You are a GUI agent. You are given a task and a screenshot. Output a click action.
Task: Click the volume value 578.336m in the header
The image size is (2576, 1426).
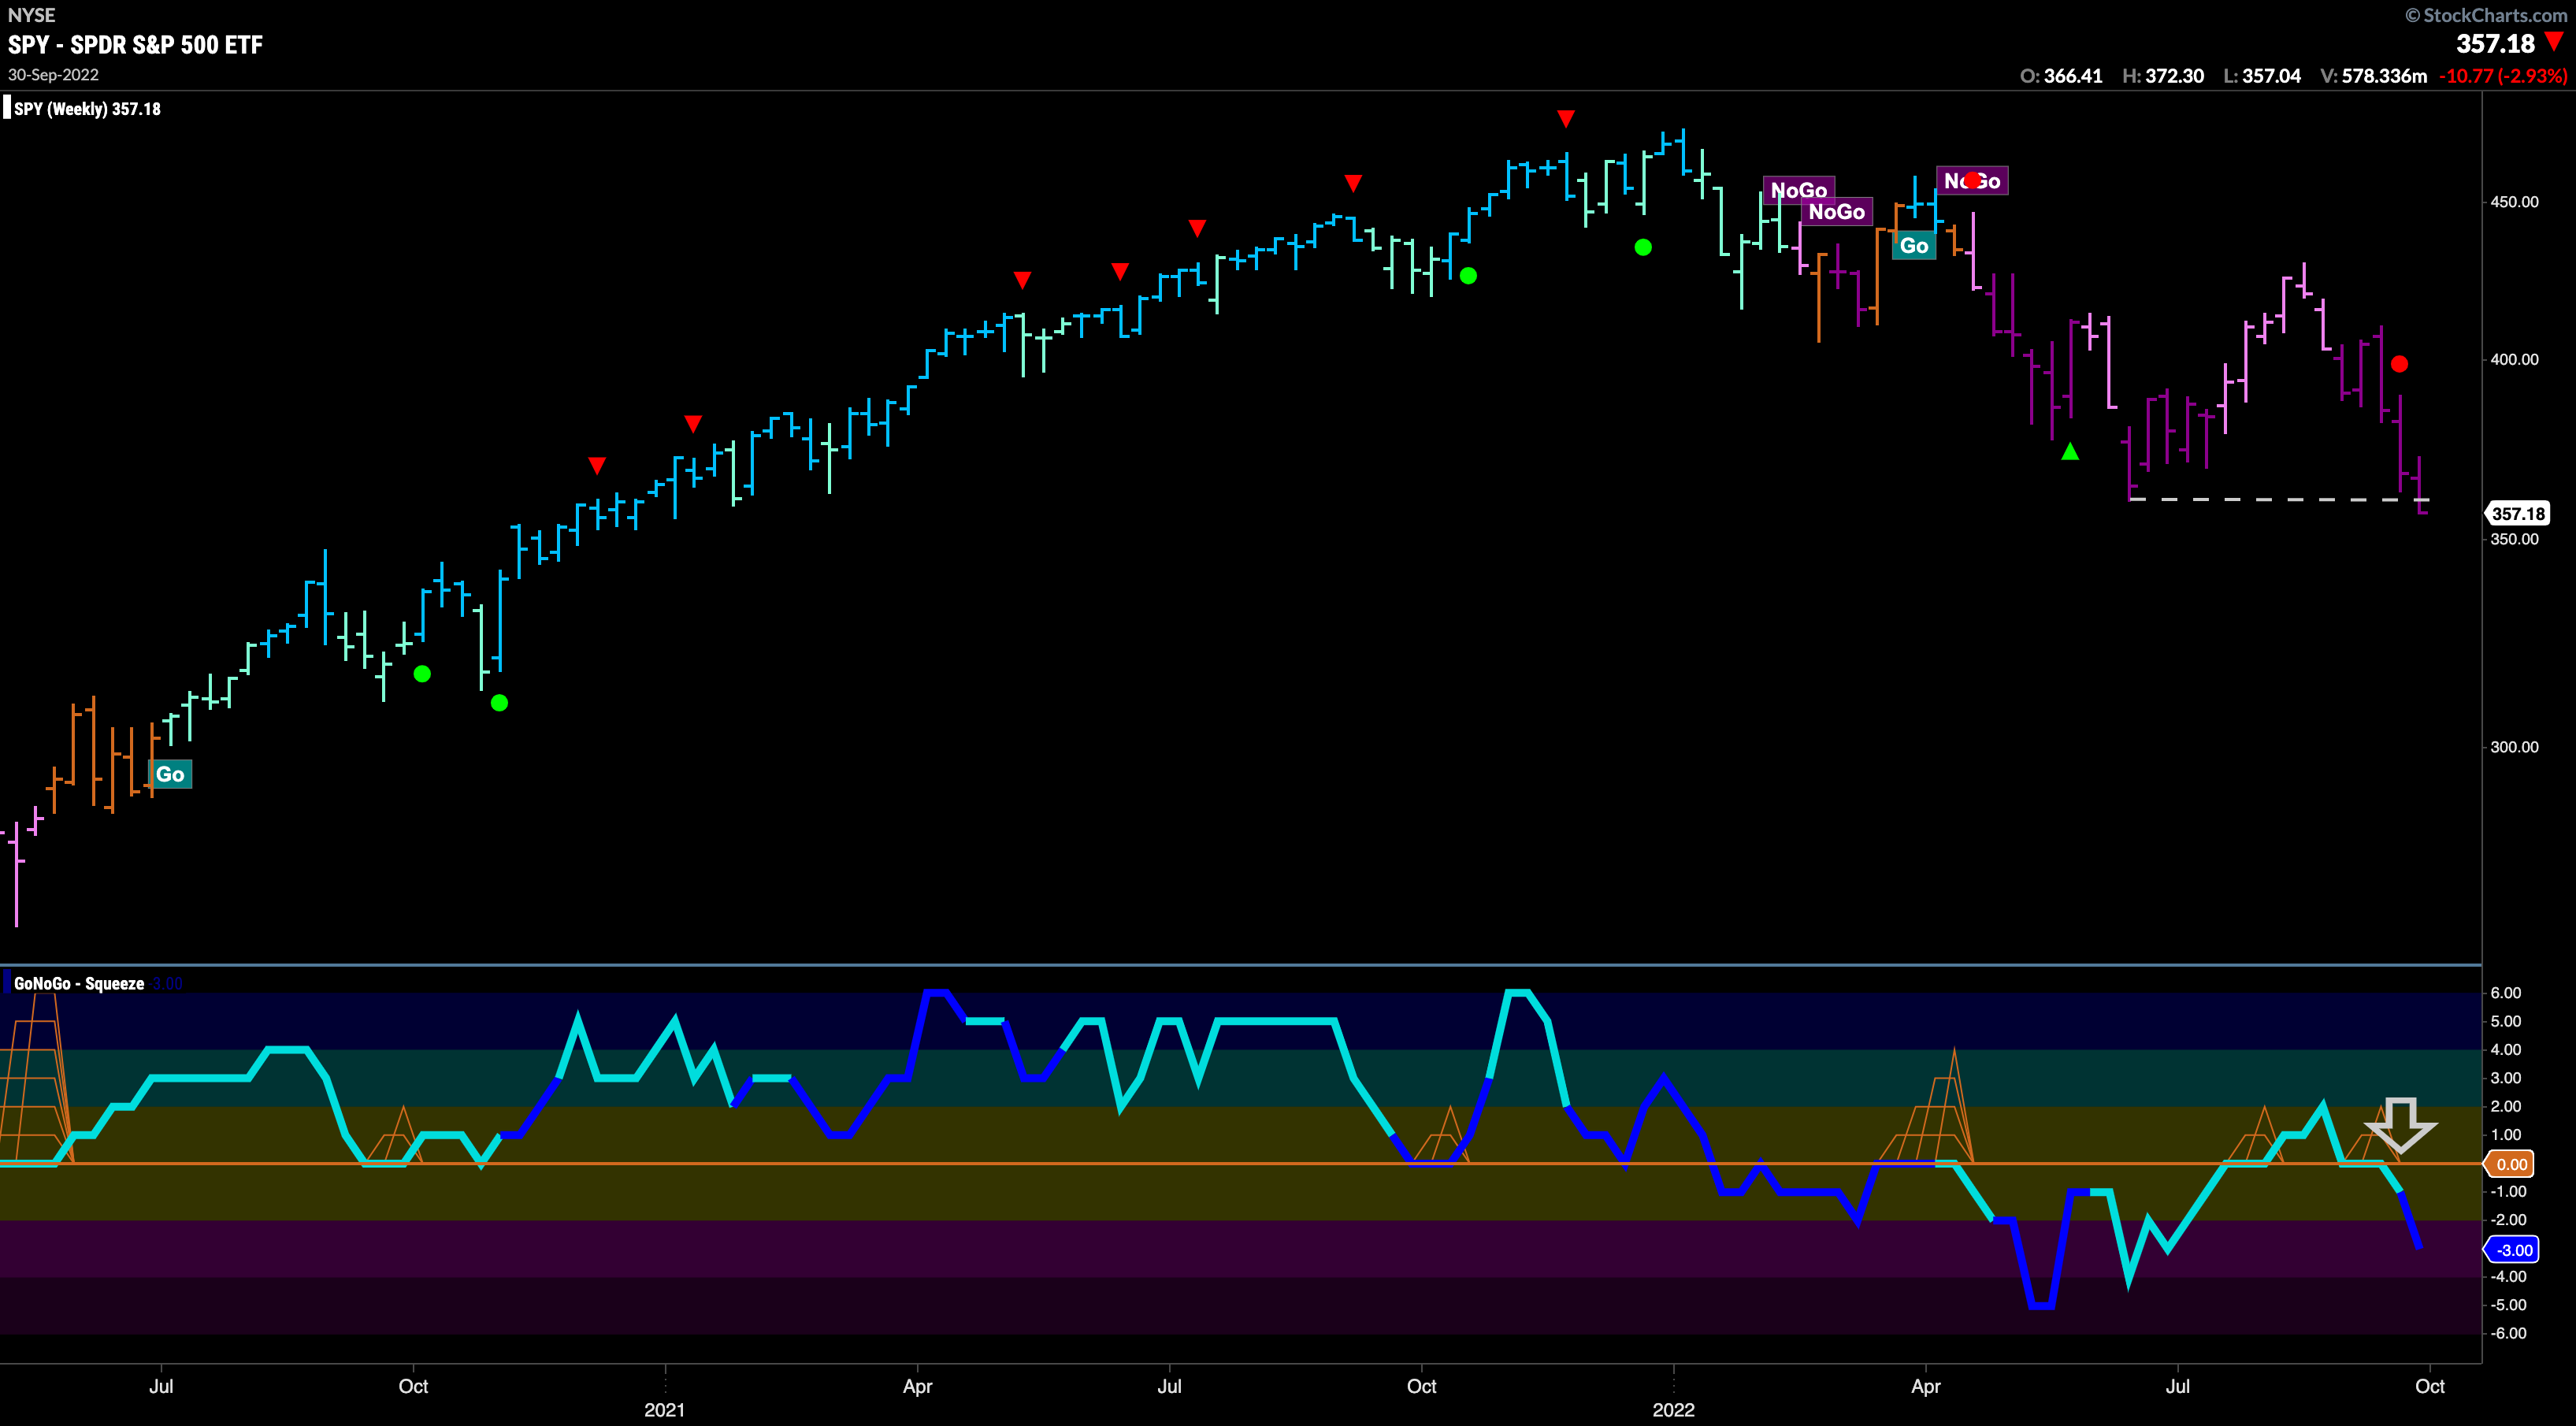(x=2384, y=76)
